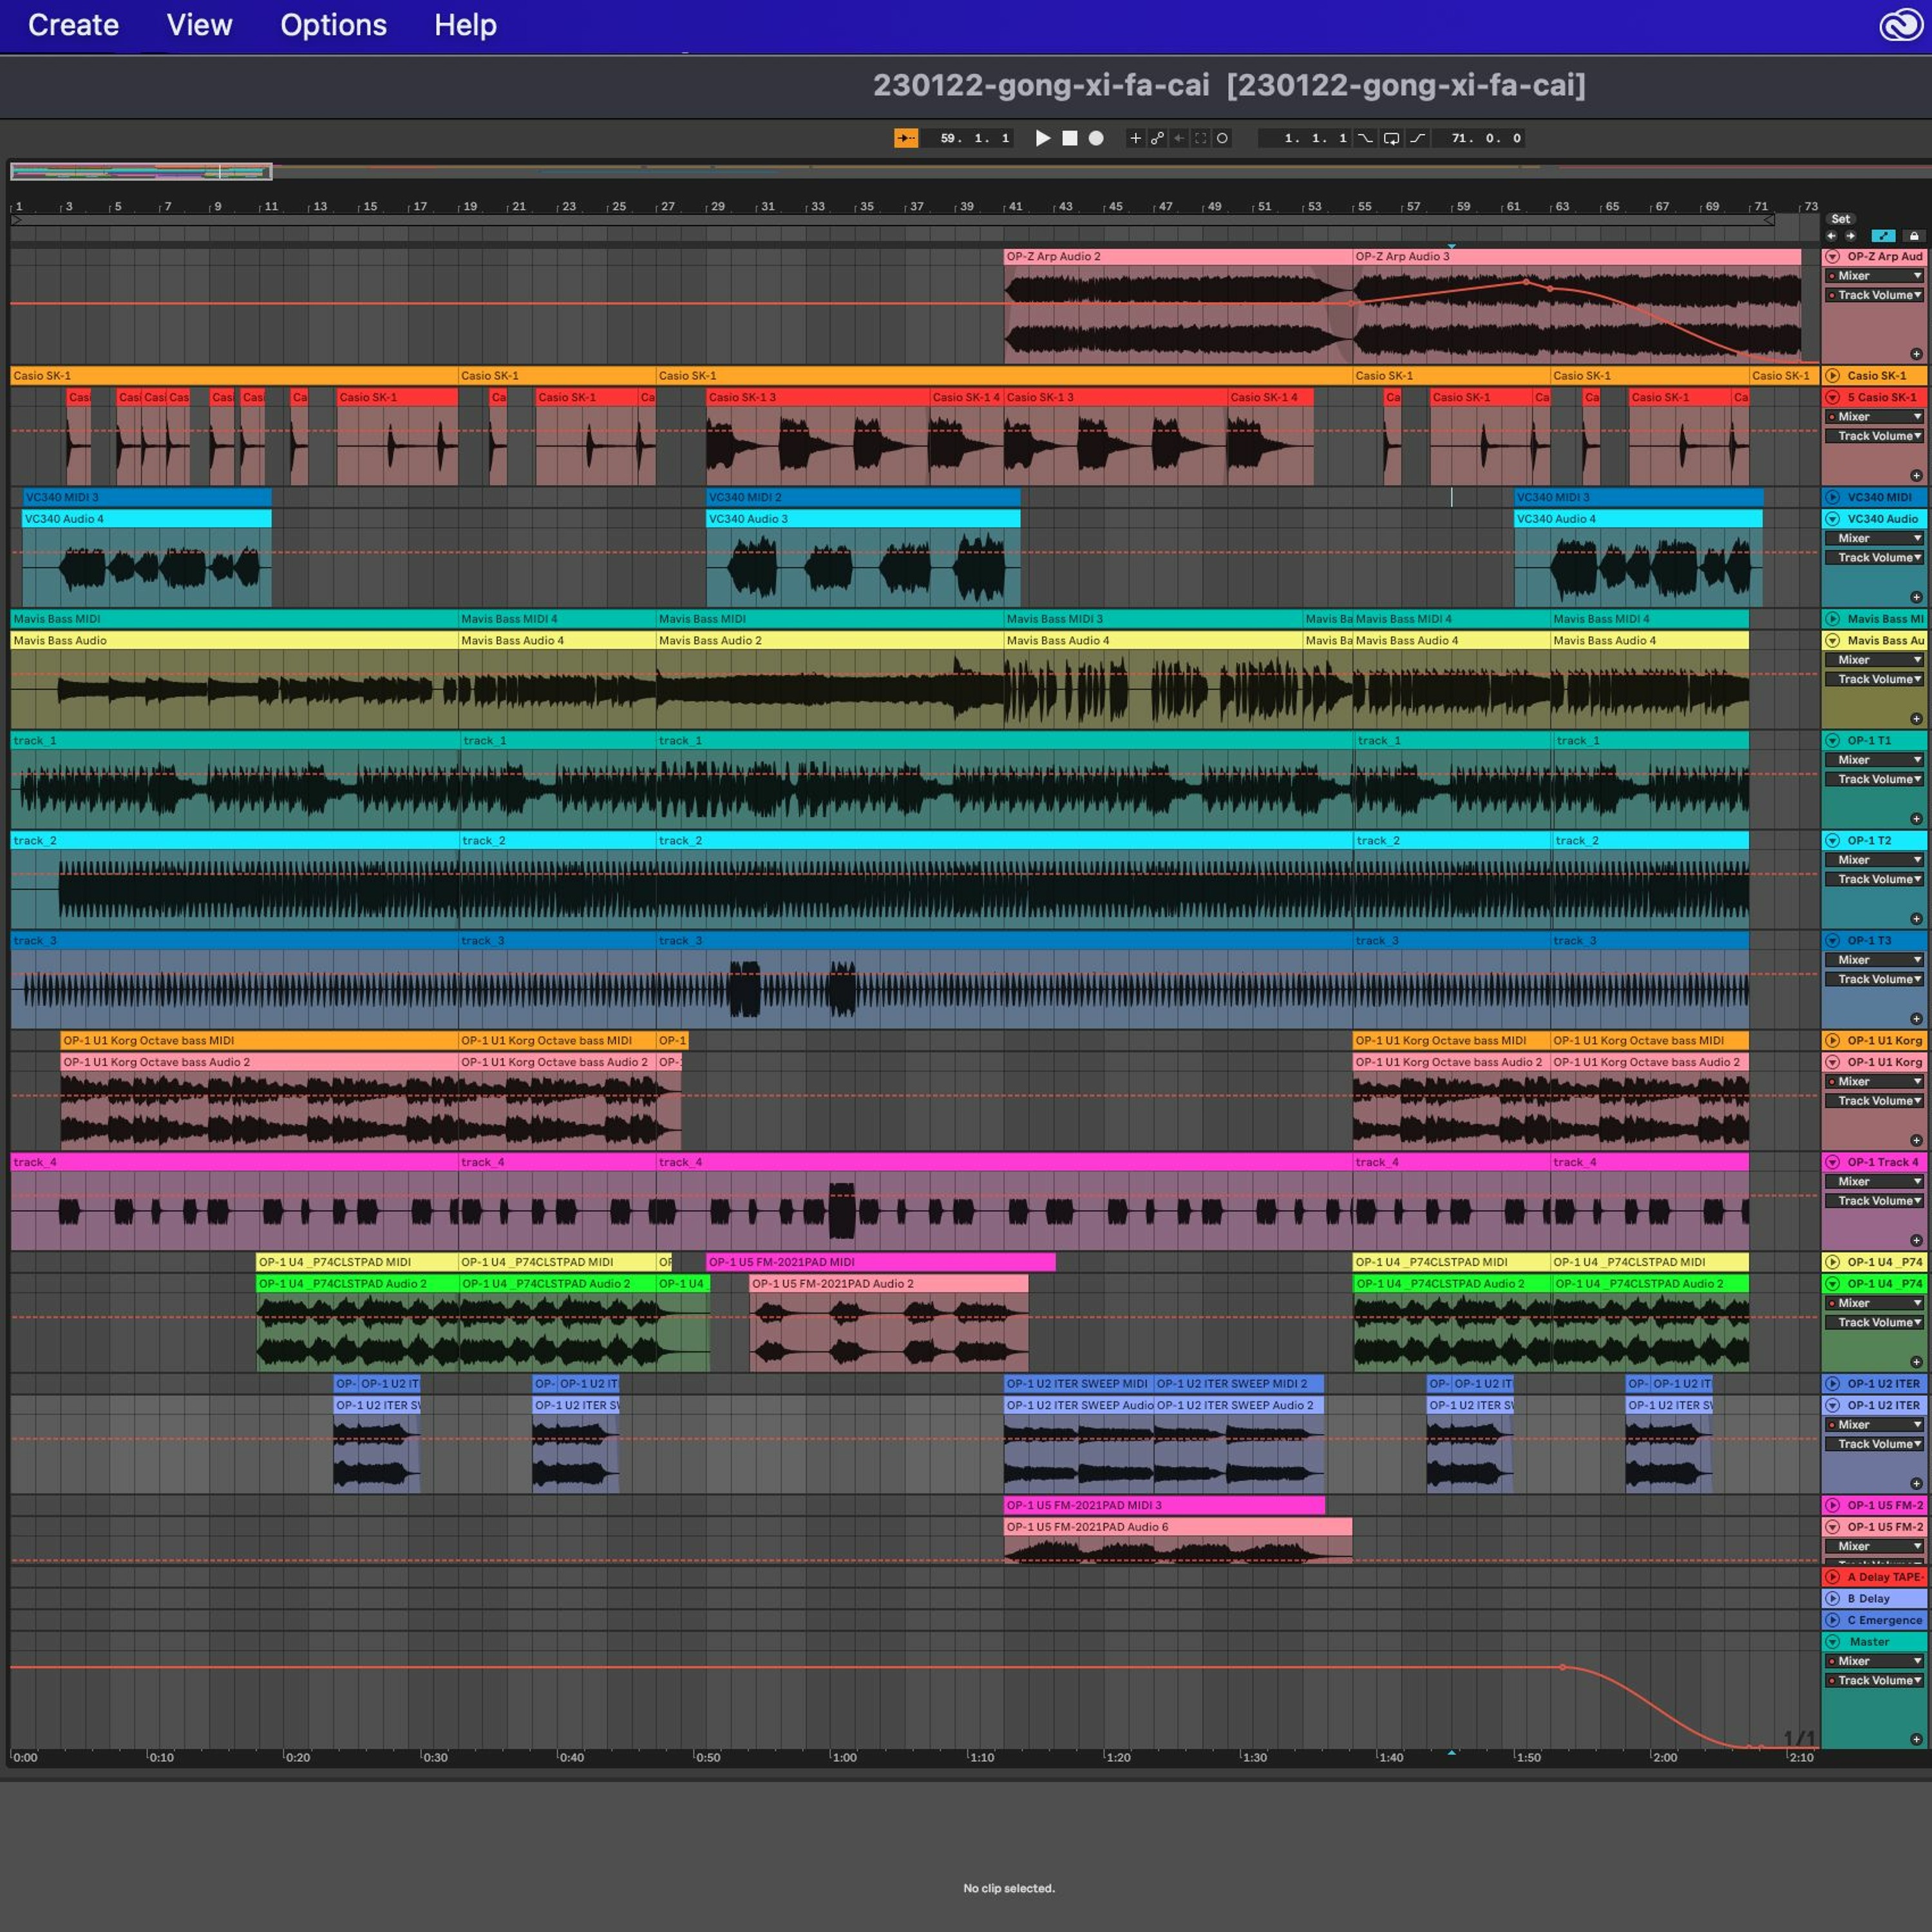Add automation lane on 5 Casio SK-1 track

(x=1916, y=476)
